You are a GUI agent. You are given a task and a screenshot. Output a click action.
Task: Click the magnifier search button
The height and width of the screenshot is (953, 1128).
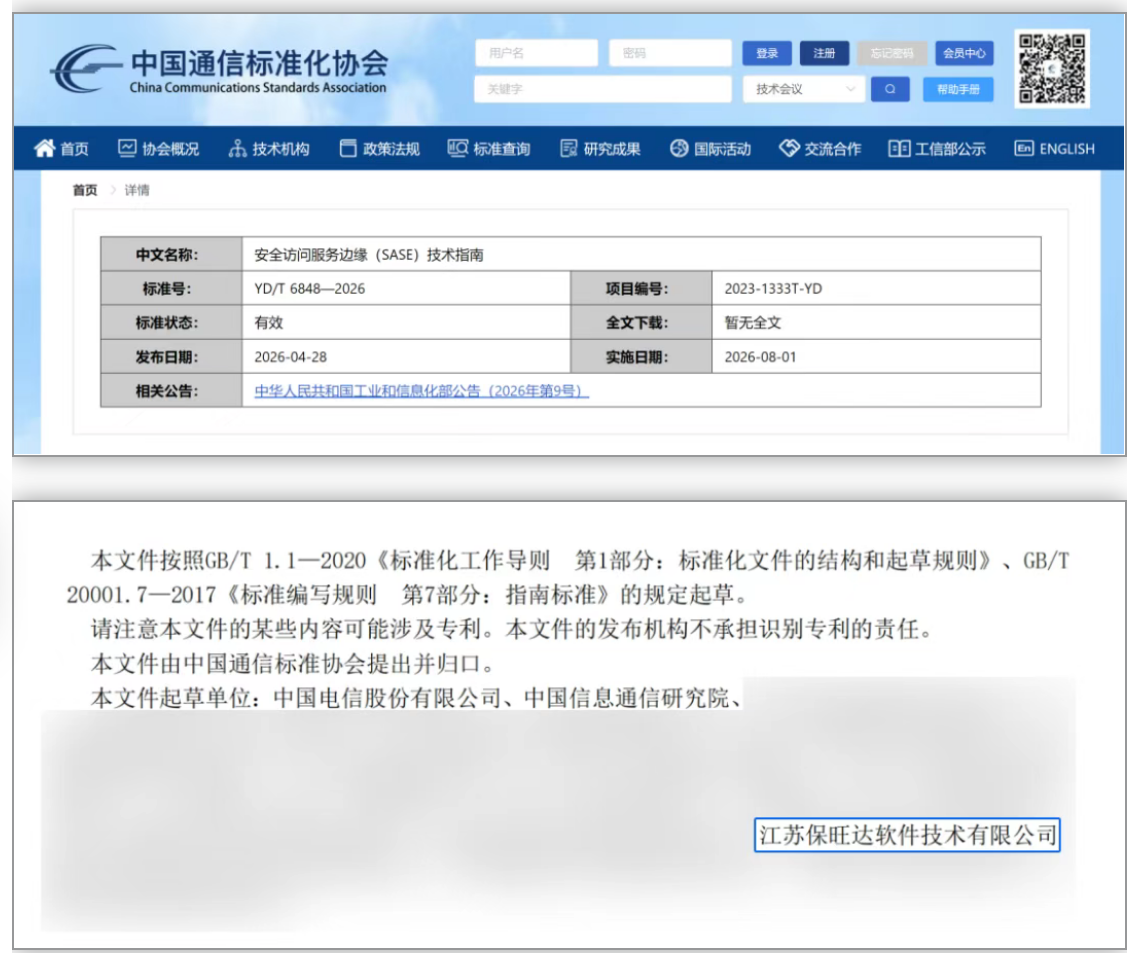890,89
